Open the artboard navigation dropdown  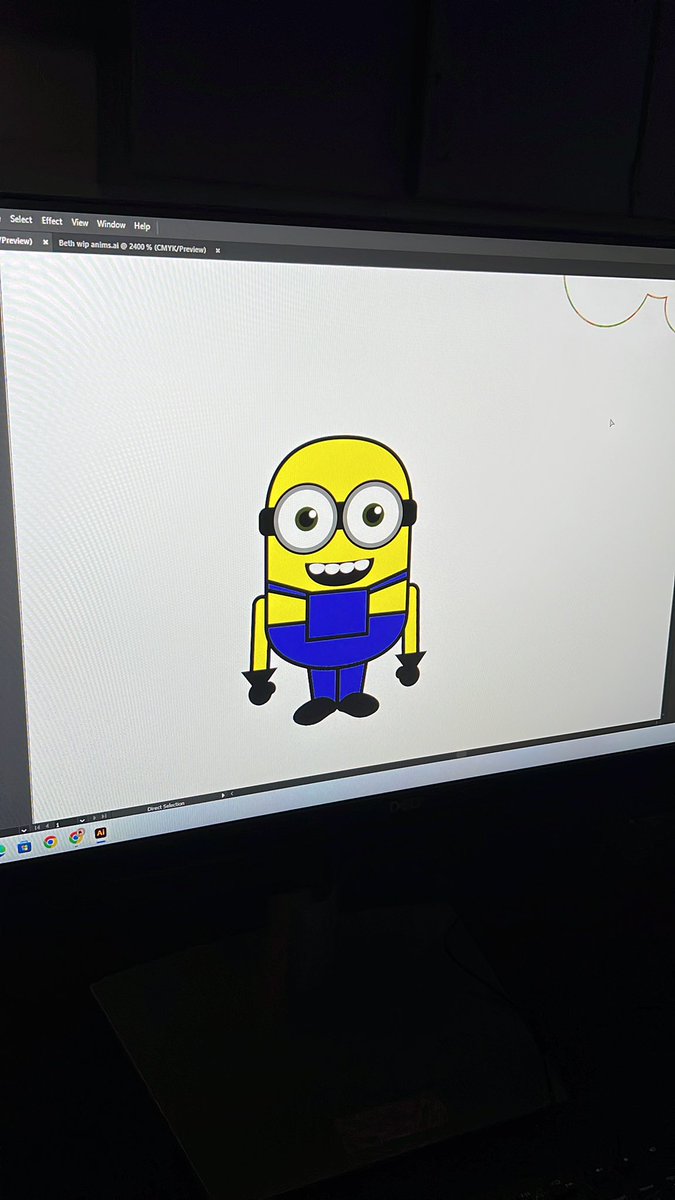82,820
